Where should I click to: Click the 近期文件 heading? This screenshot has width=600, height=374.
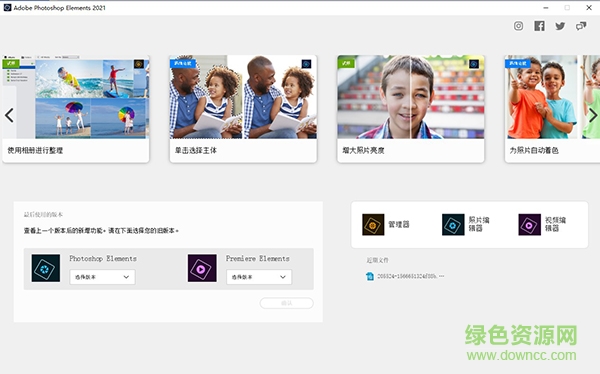point(377,260)
